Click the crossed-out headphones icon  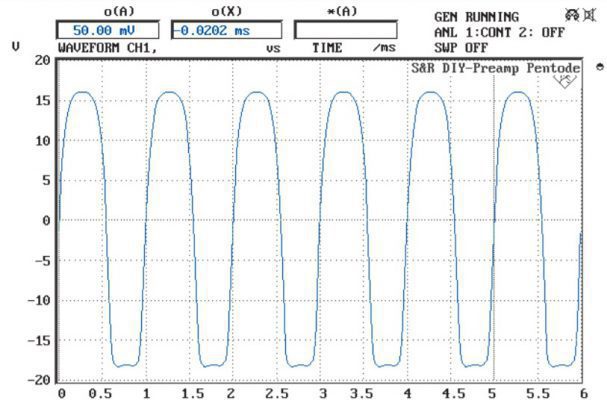tap(573, 15)
